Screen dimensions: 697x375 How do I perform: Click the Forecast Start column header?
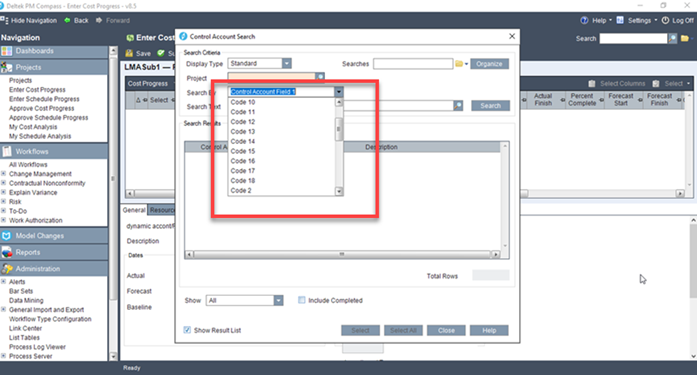click(x=621, y=100)
